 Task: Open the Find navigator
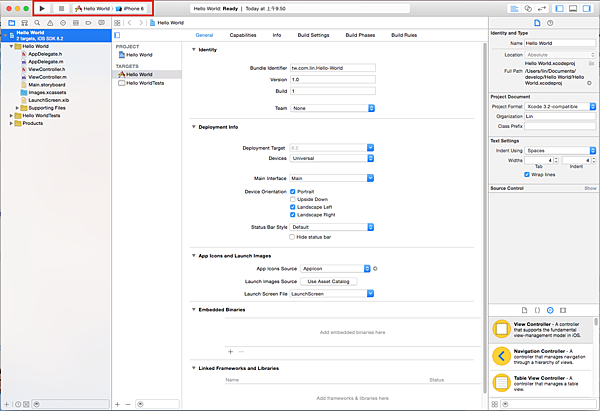coord(37,23)
